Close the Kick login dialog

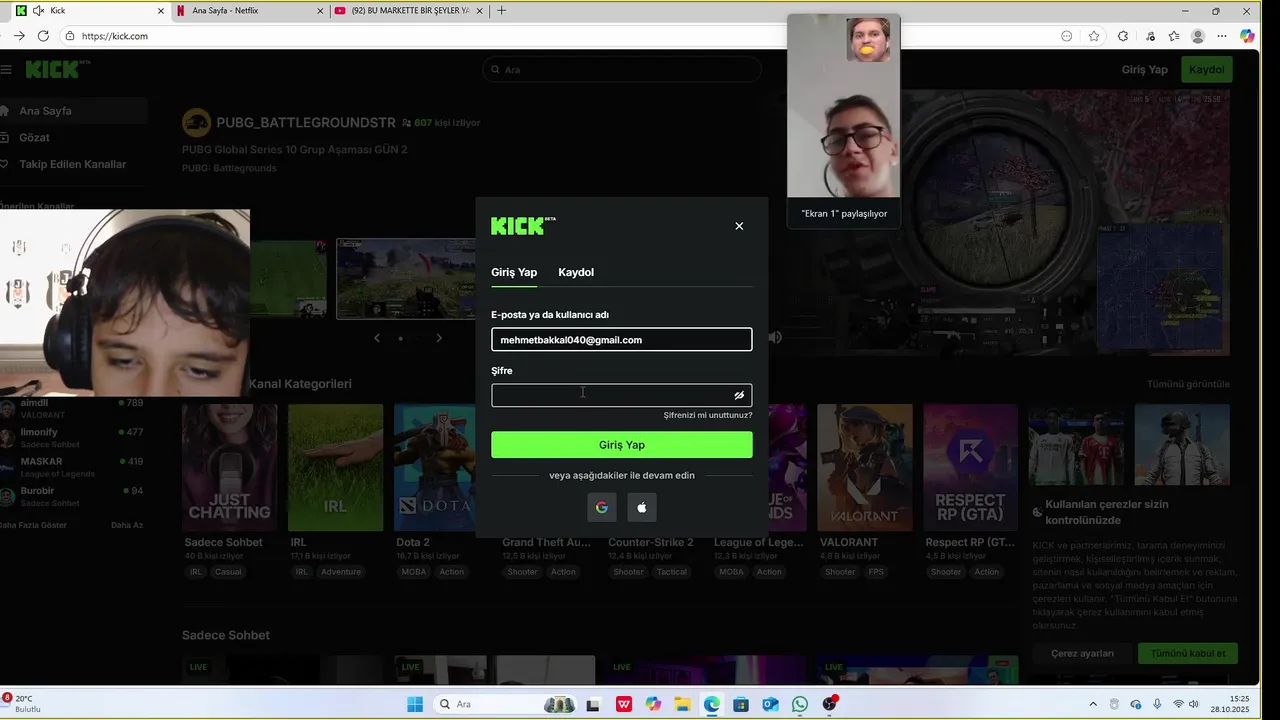point(739,226)
